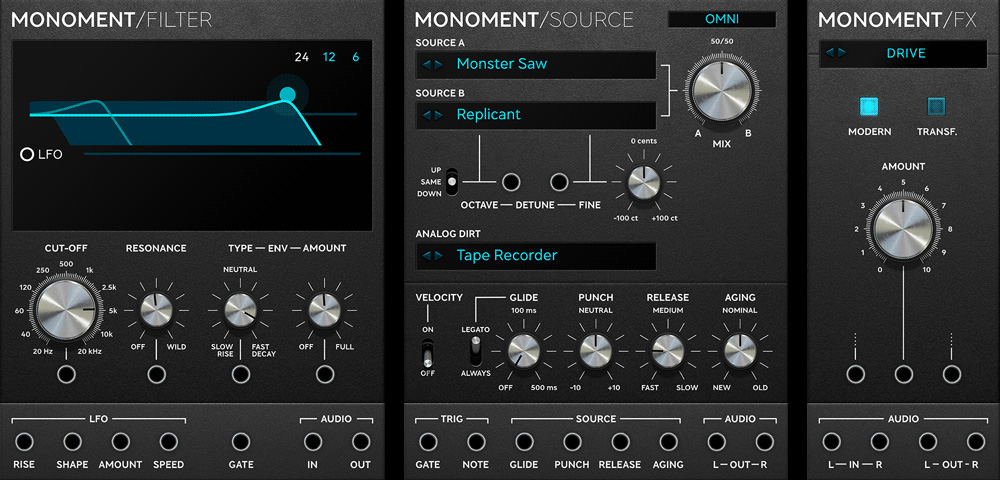Click the filter cutoff handle dot on graph

tap(288, 95)
